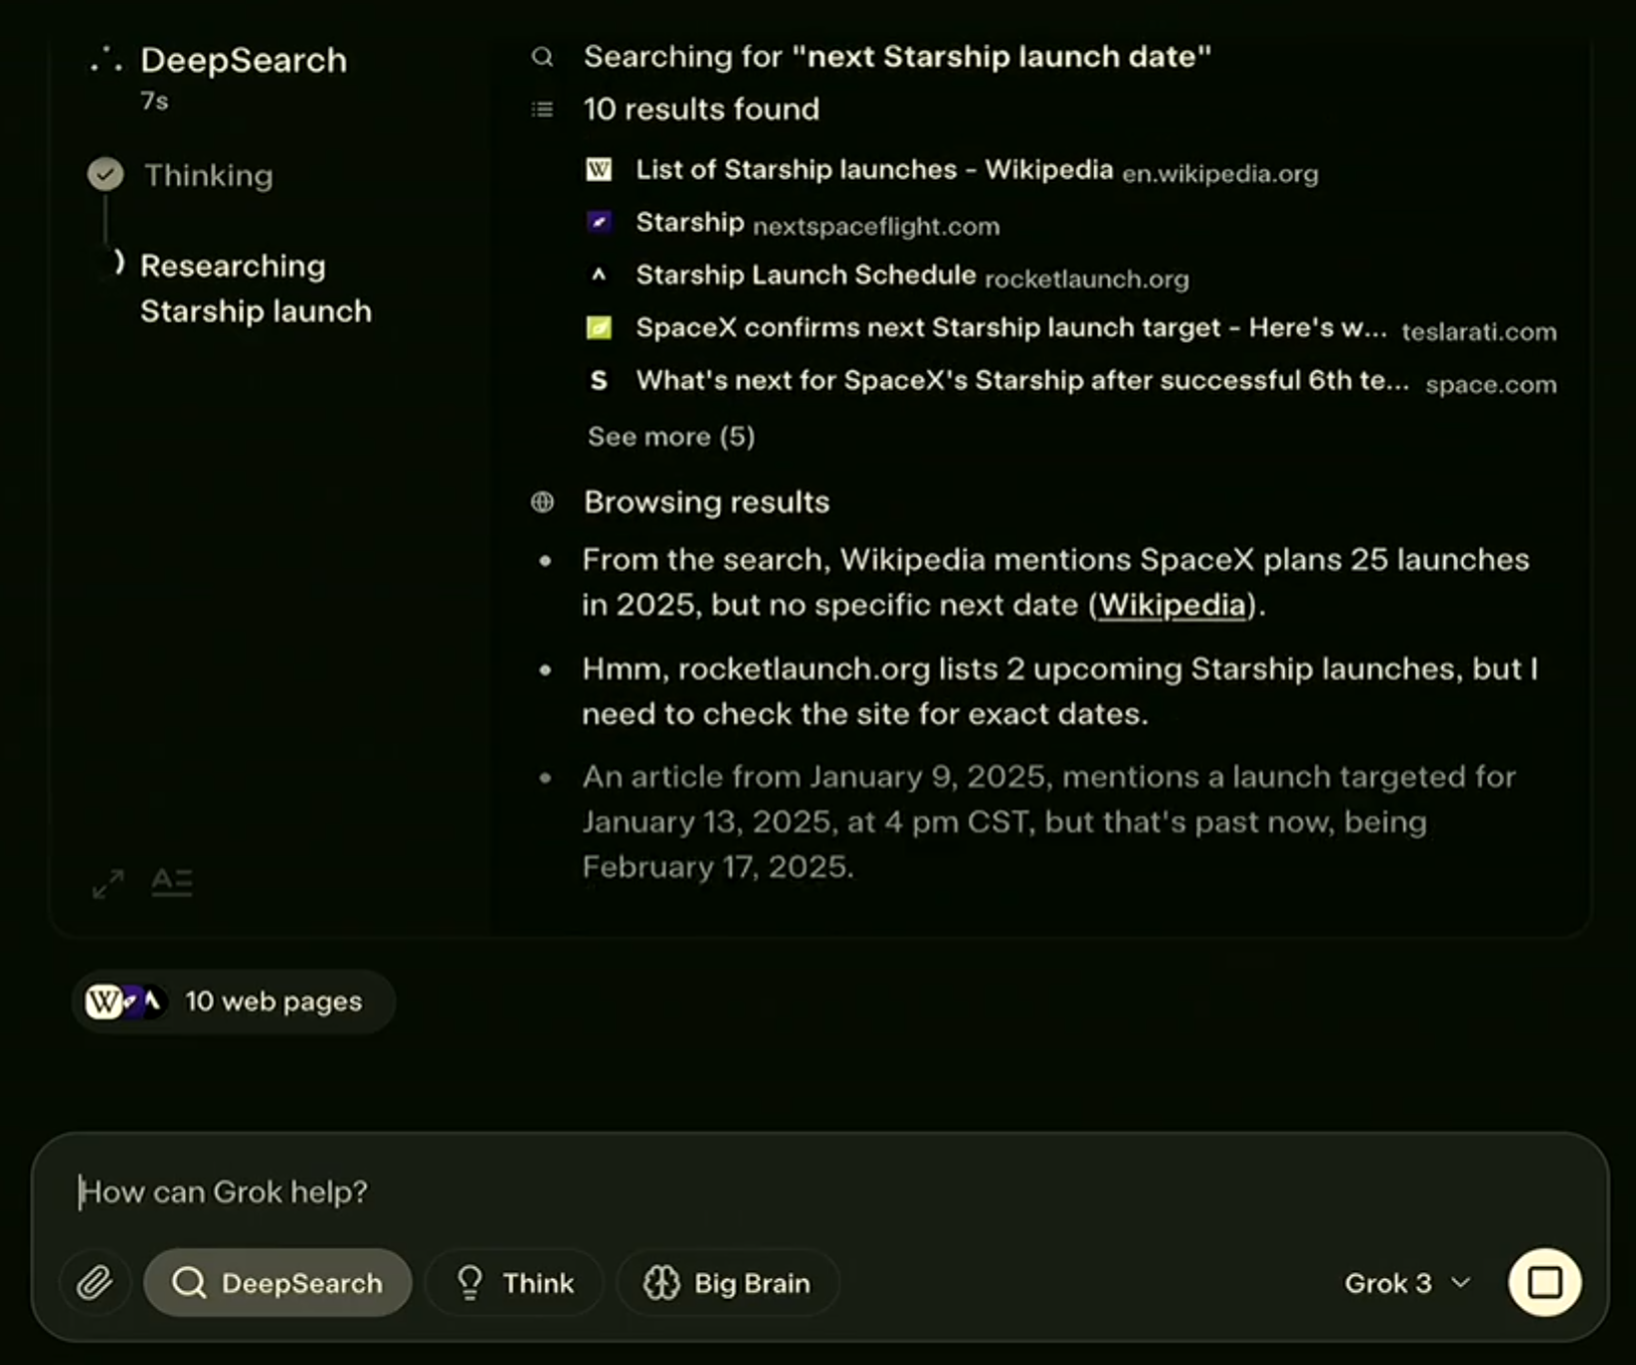Enable the DeepSearch mode button
Viewport: 1636px width, 1365px height.
click(x=278, y=1282)
